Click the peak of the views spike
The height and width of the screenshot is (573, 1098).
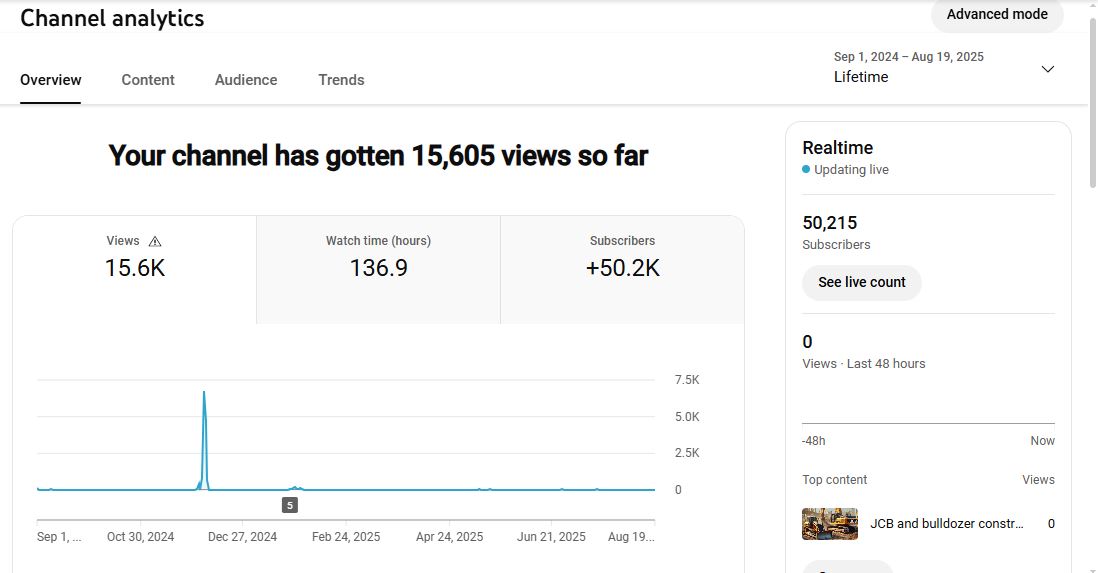[204, 393]
